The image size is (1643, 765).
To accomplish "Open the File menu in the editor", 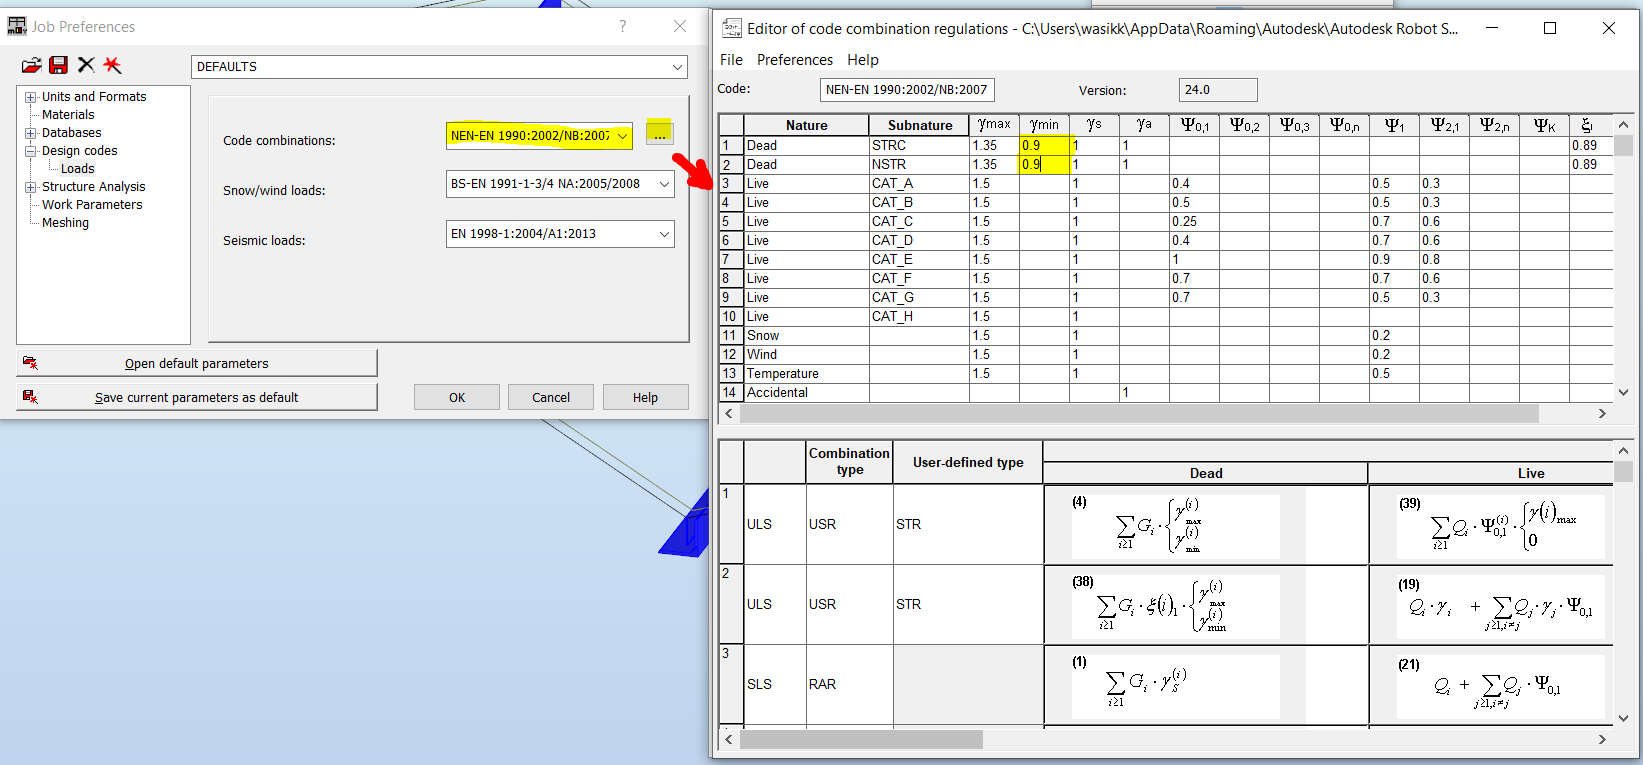I will pos(731,60).
